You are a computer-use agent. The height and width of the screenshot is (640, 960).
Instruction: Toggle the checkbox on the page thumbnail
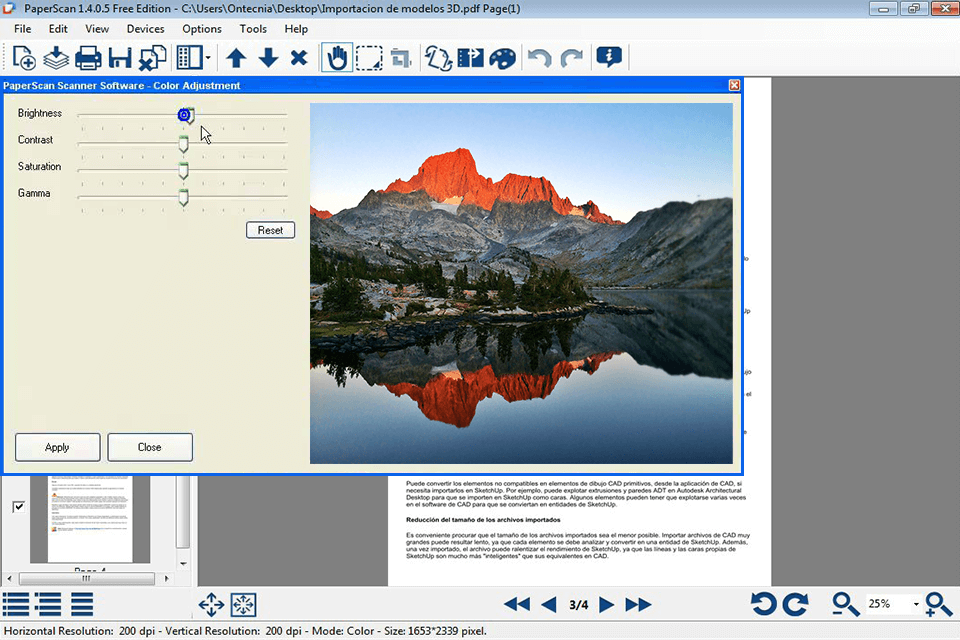tap(18, 506)
